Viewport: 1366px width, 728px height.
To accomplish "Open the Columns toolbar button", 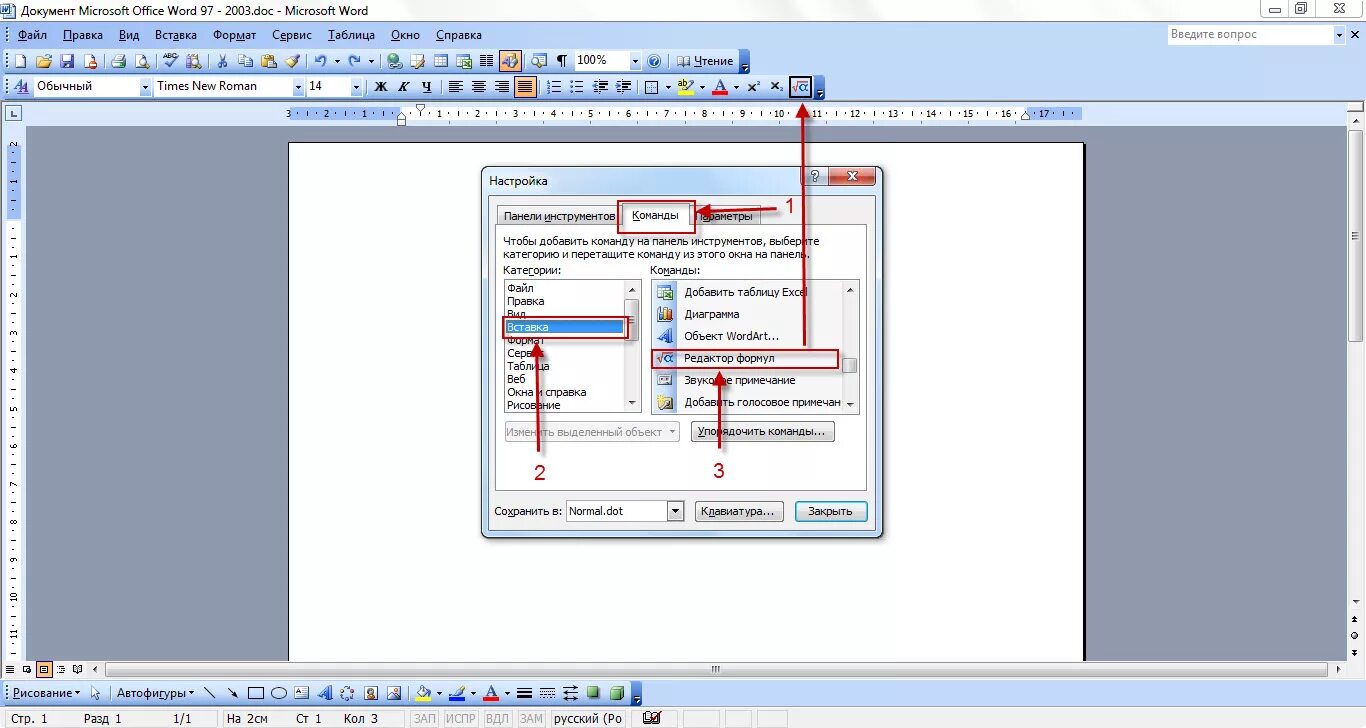I will click(x=487, y=61).
